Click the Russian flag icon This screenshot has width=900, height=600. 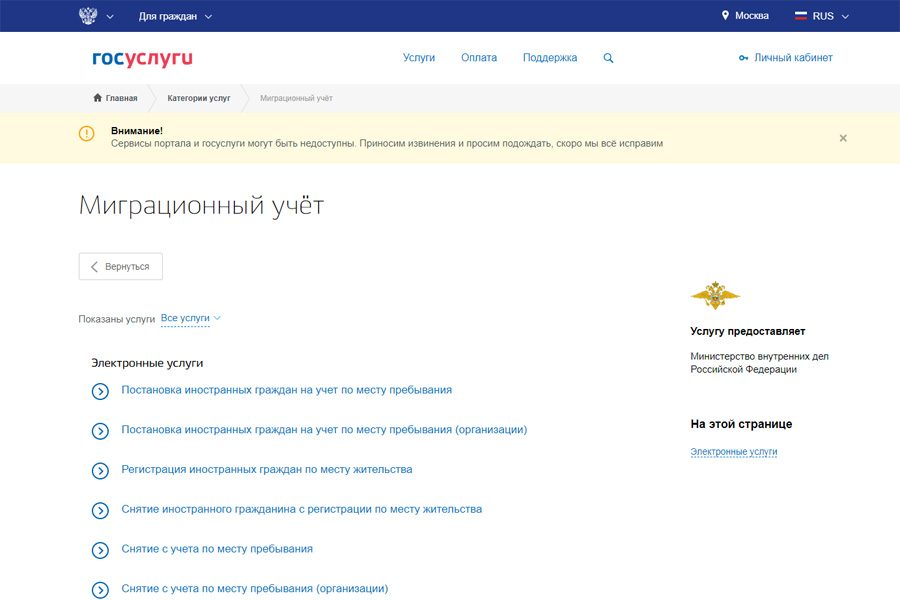[800, 16]
